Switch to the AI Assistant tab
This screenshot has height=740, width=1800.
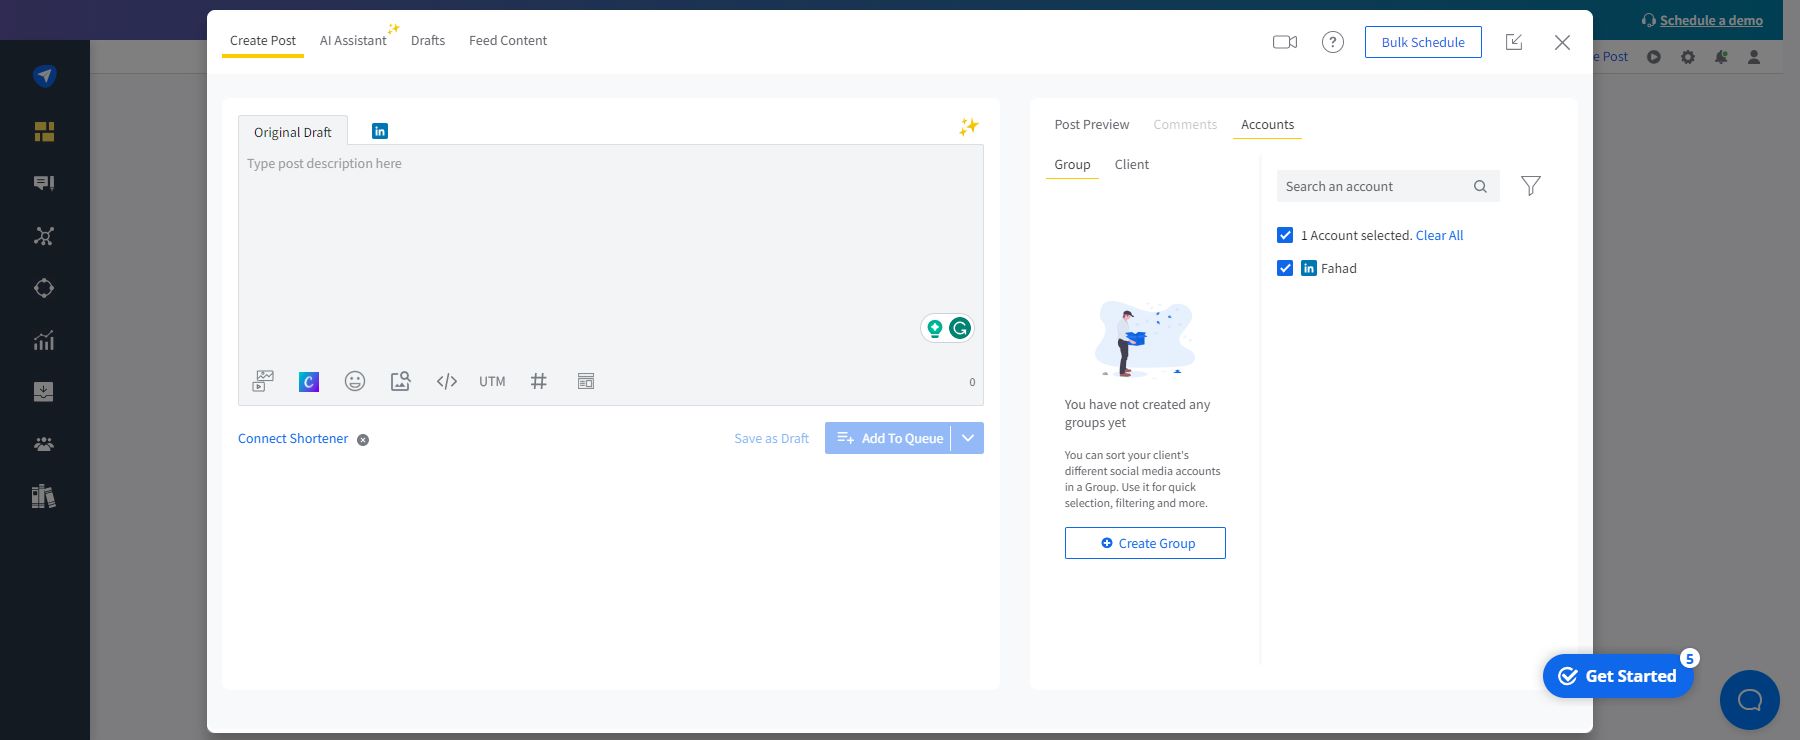[x=353, y=40]
